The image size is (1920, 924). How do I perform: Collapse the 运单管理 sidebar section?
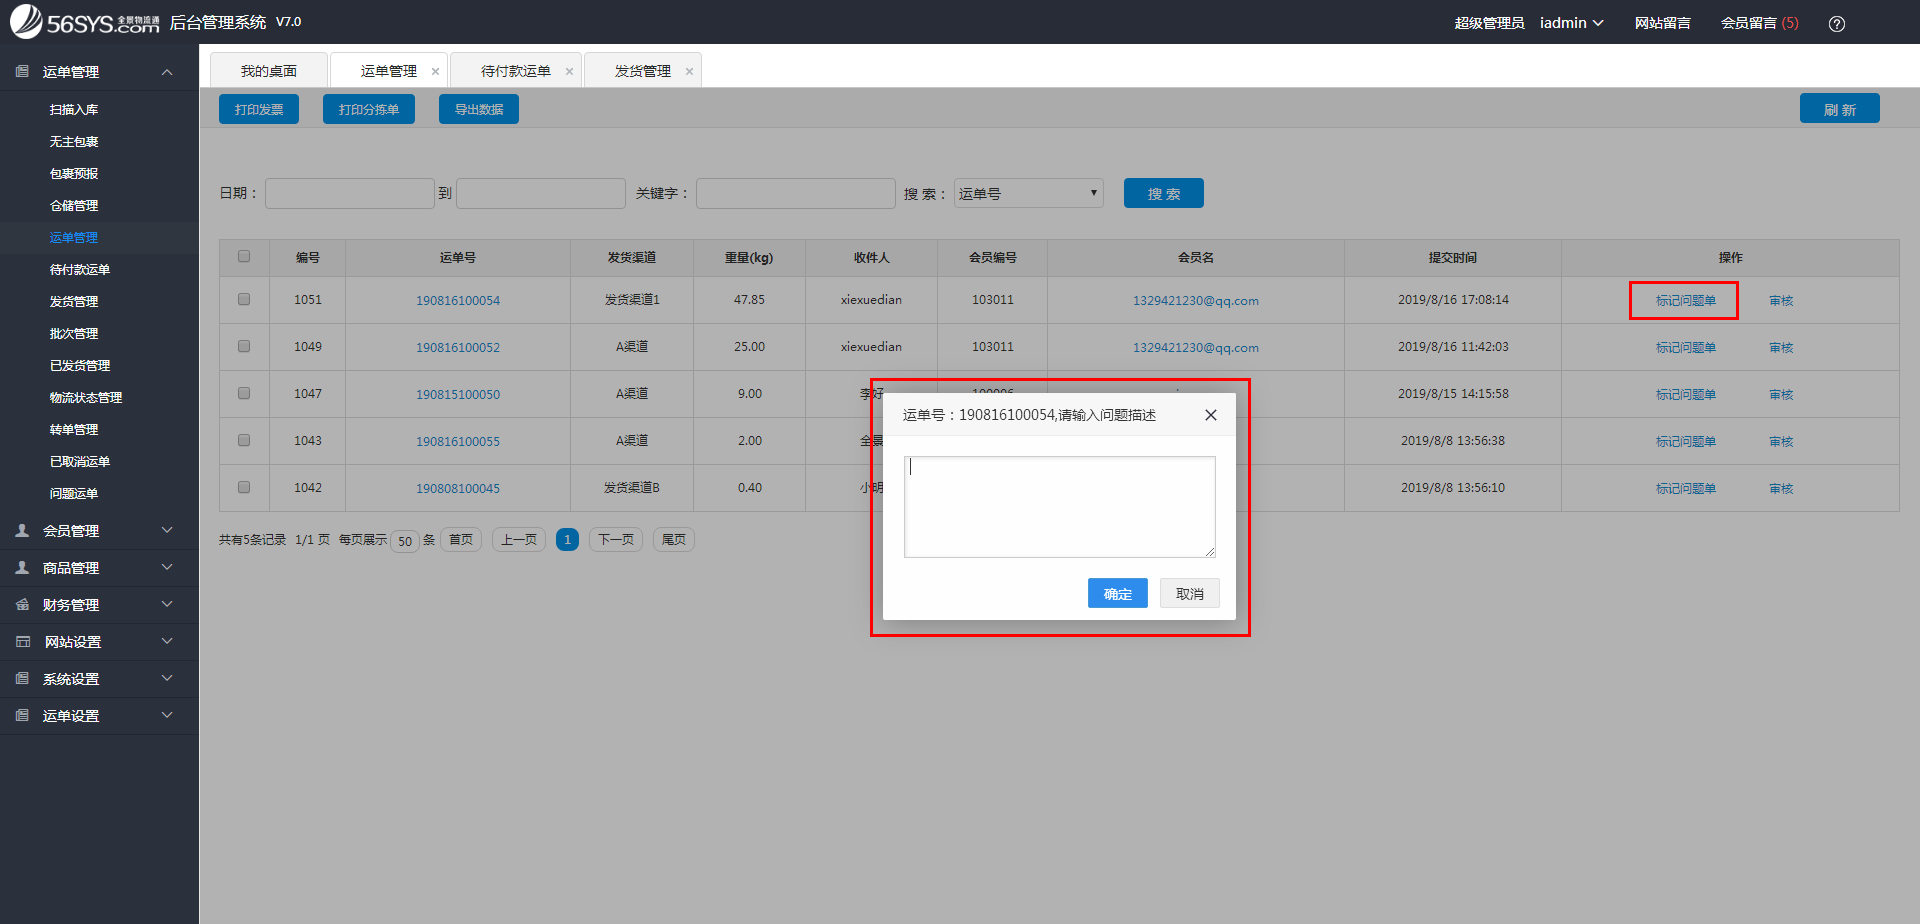[x=167, y=71]
